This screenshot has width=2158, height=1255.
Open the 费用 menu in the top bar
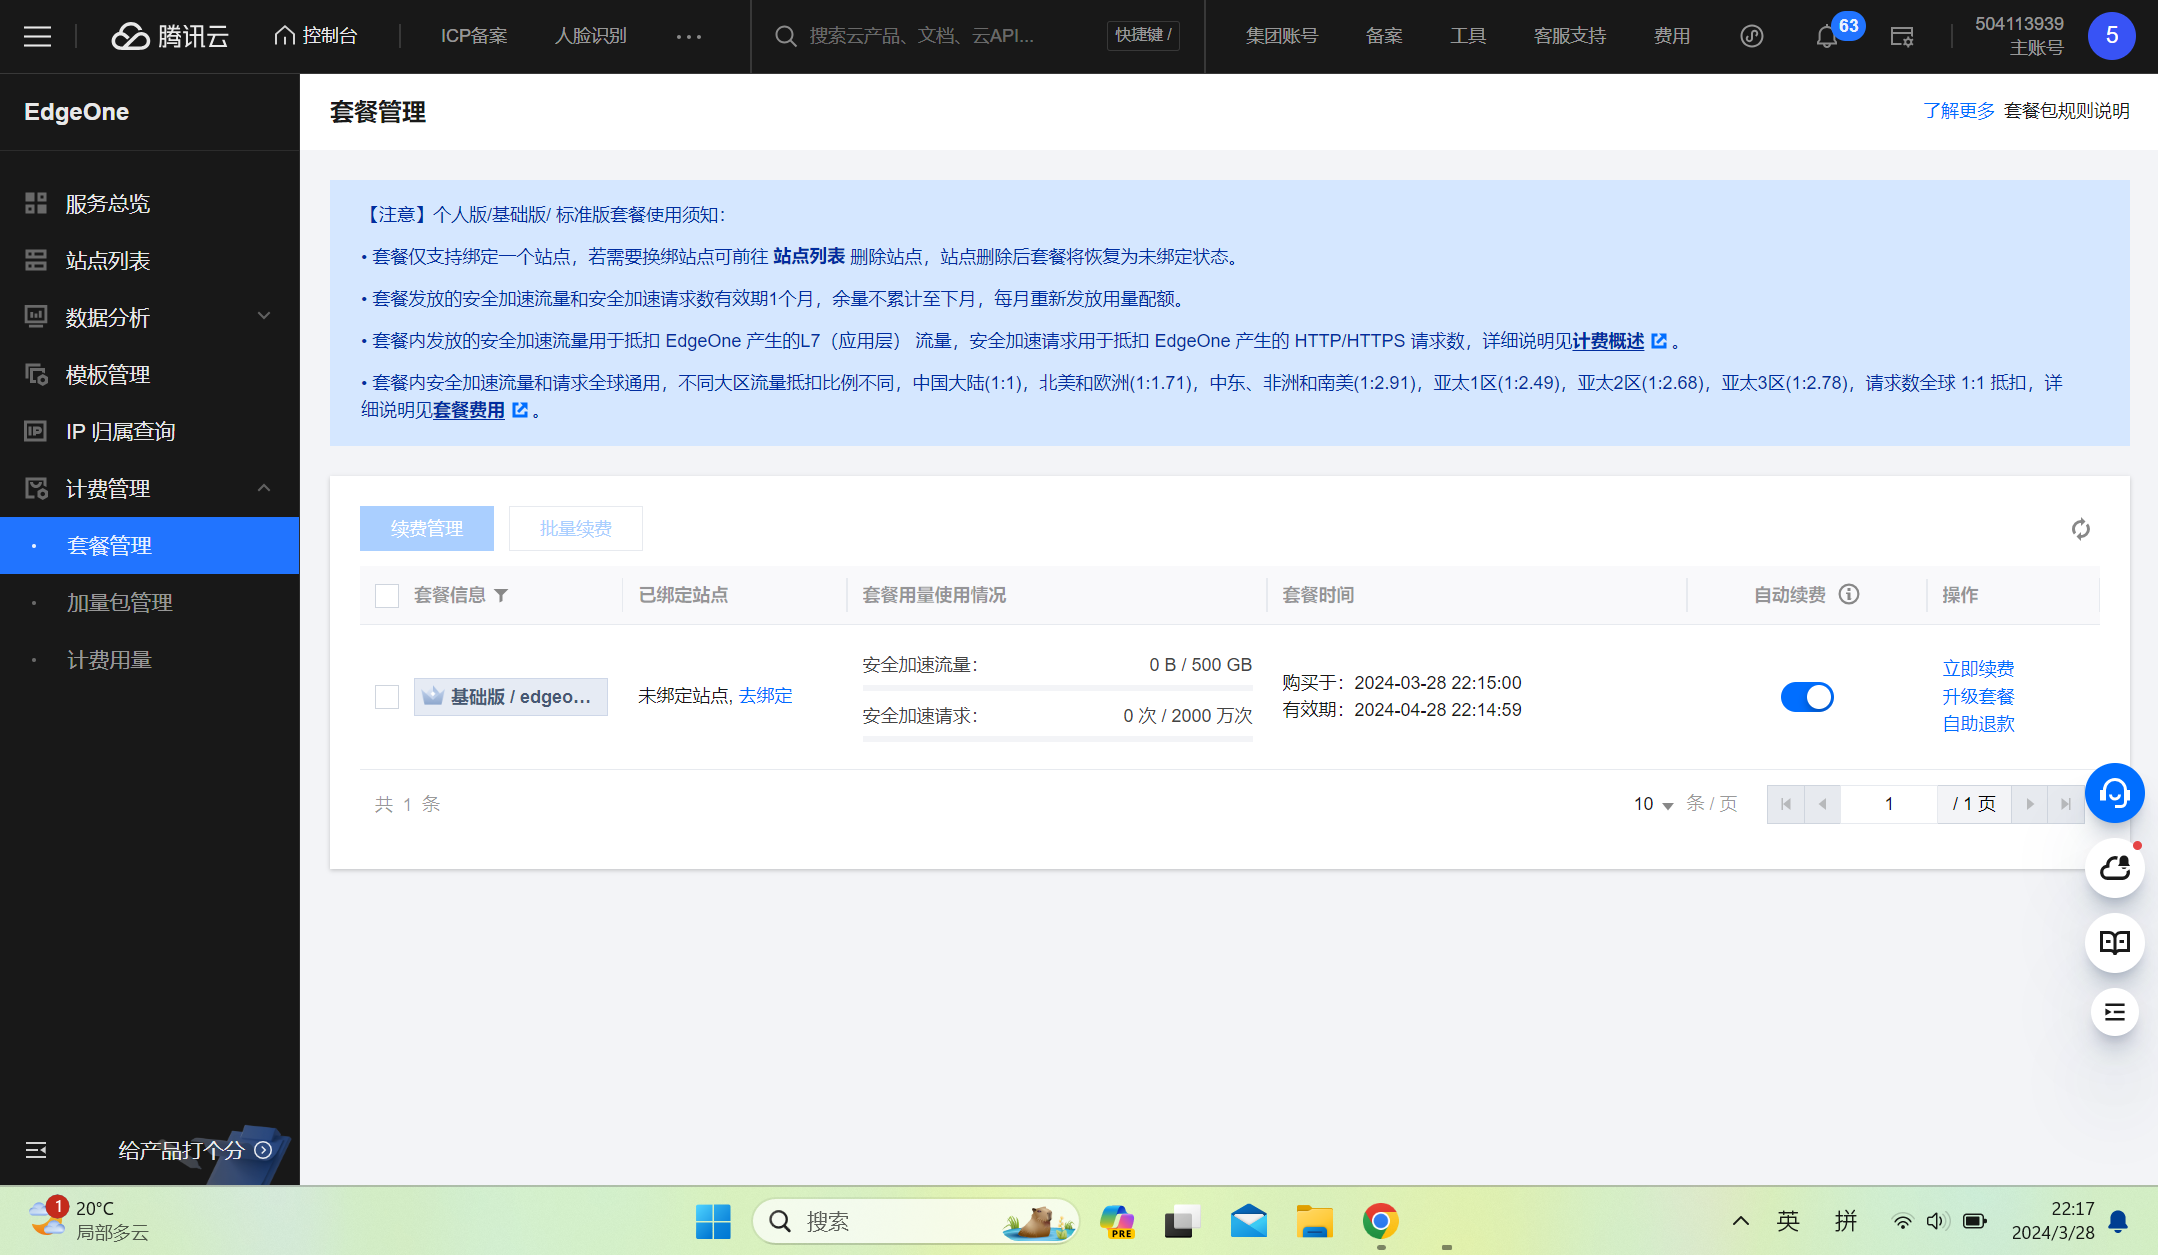(x=1671, y=36)
